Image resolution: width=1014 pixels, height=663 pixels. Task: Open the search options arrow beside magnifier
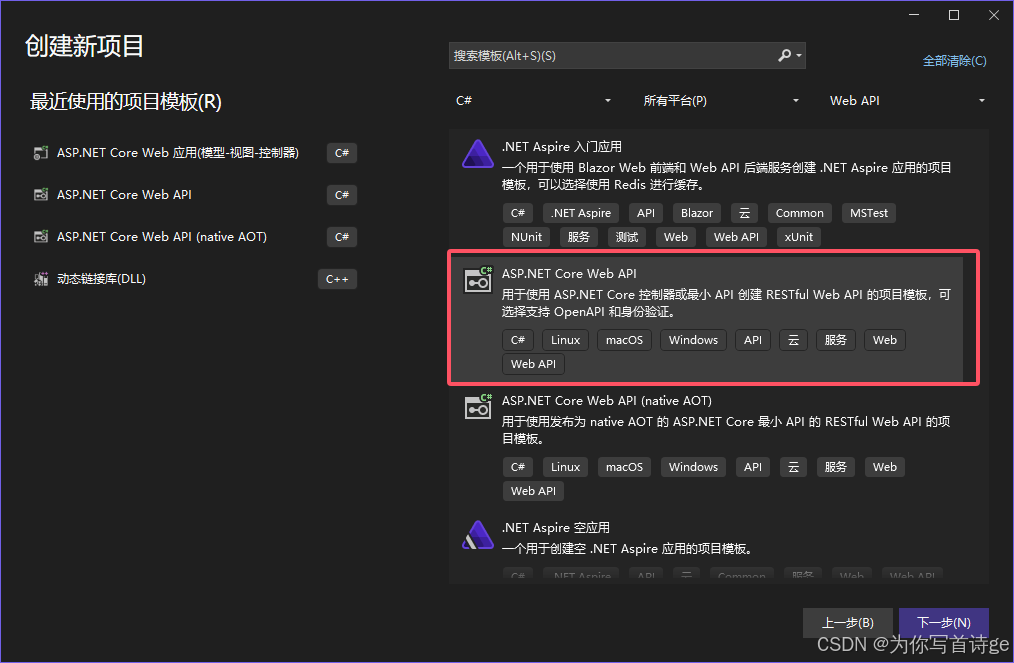tap(799, 56)
